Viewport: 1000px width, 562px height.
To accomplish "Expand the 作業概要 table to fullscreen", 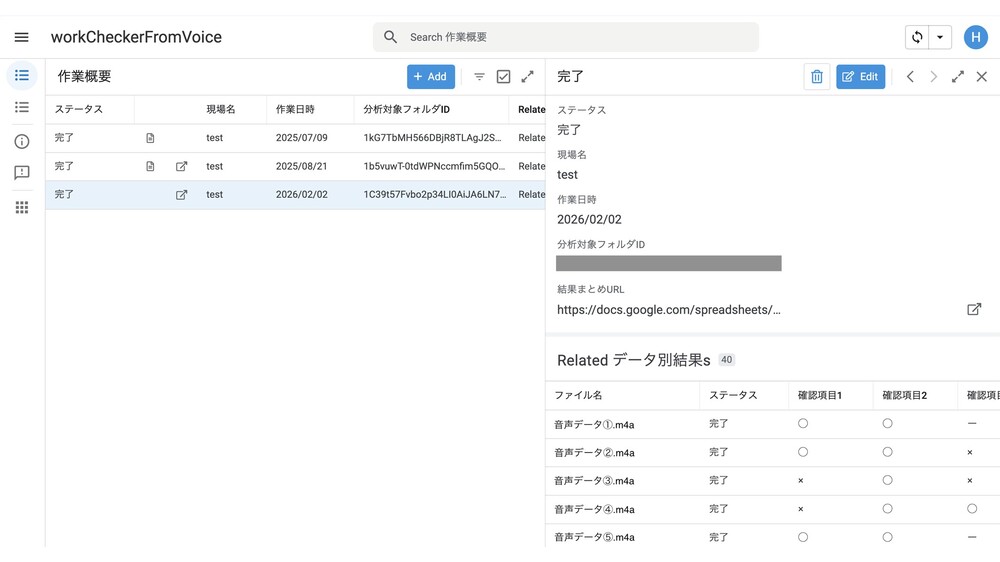I will pos(527,77).
